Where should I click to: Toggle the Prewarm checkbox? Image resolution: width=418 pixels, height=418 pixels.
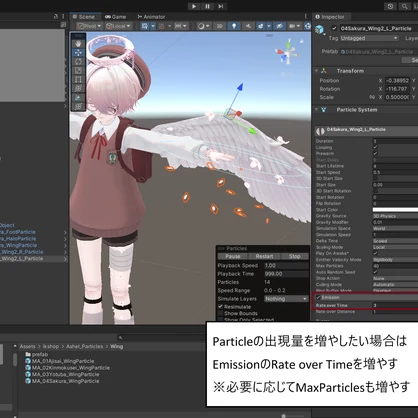(375, 153)
